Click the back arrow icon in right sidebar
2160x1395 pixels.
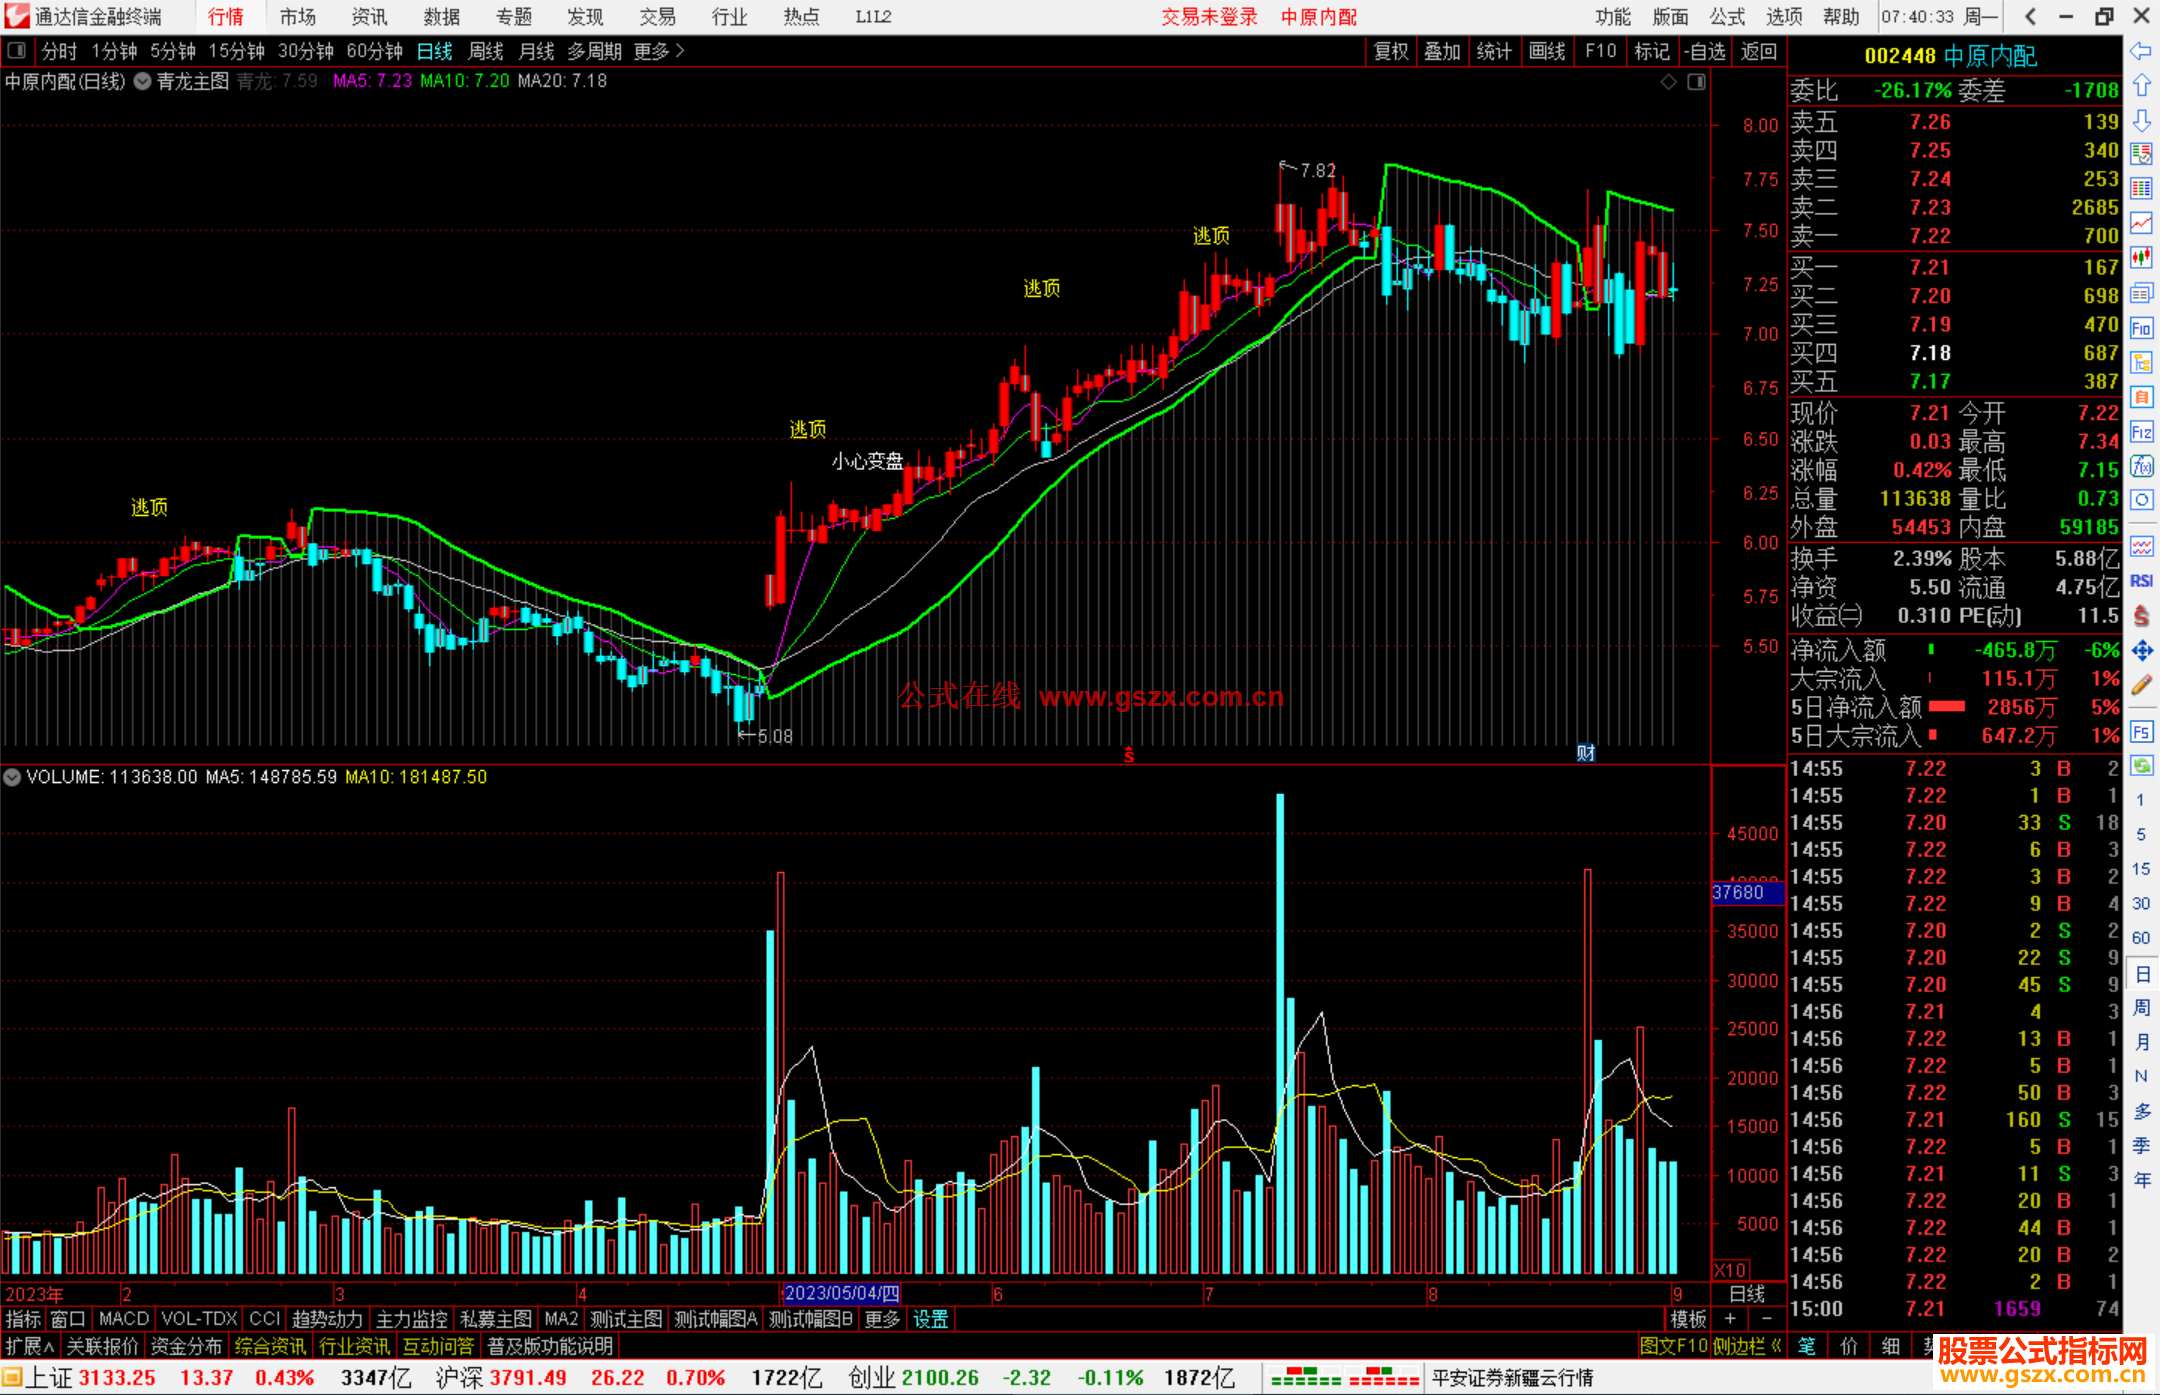tap(2141, 51)
